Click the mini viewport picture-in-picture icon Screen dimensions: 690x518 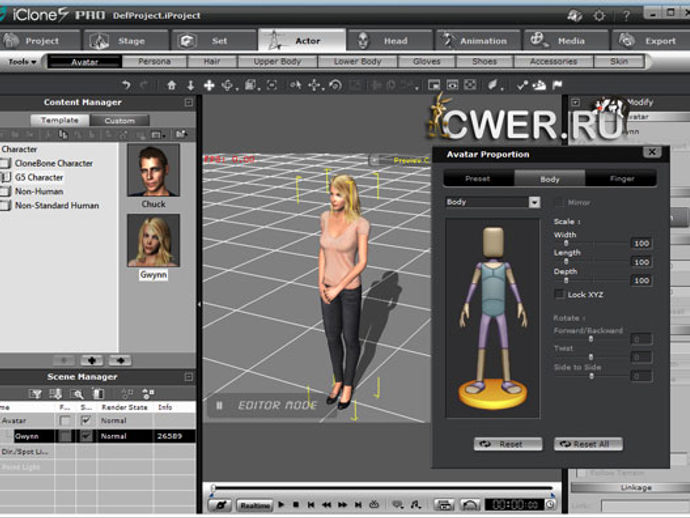pyautogui.click(x=434, y=85)
